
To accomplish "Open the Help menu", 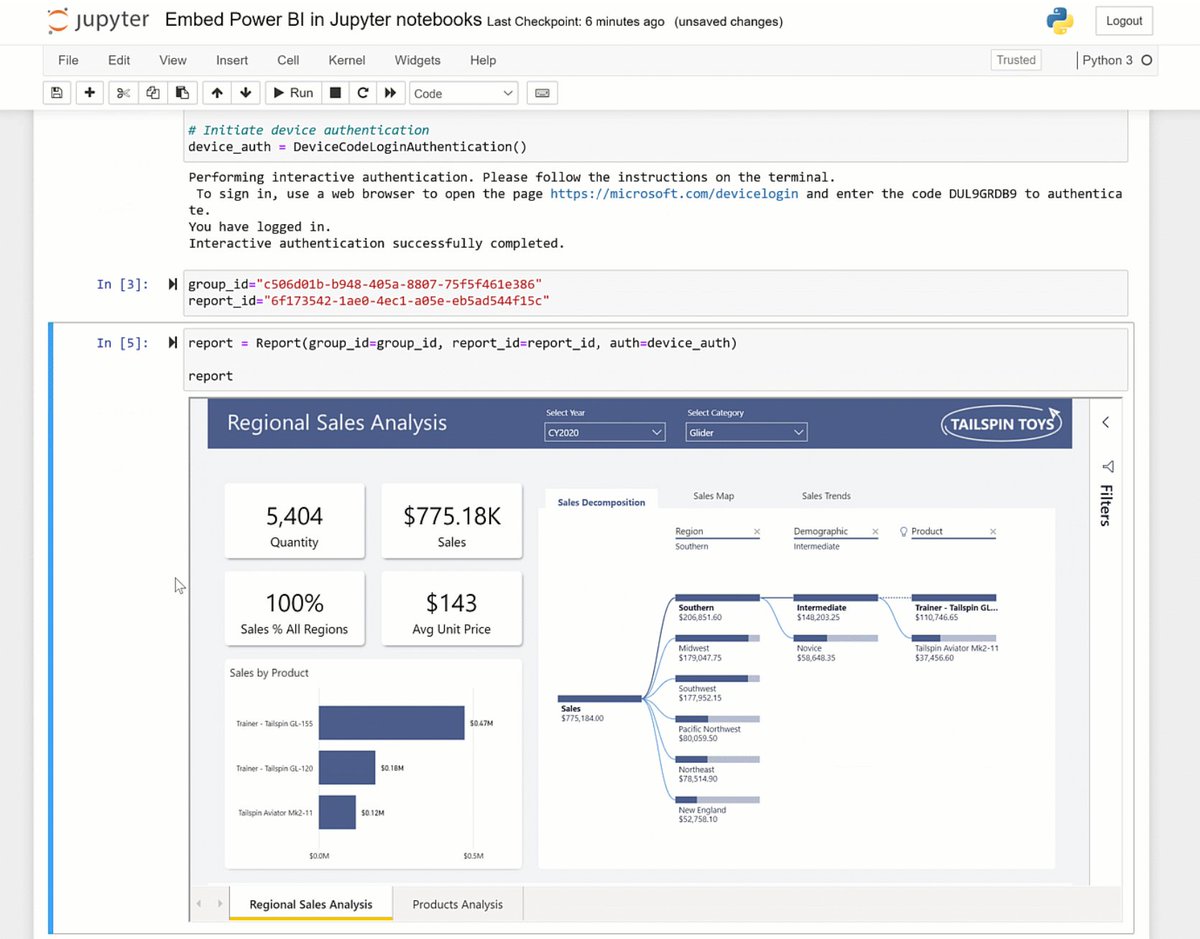I will pyautogui.click(x=483, y=60).
